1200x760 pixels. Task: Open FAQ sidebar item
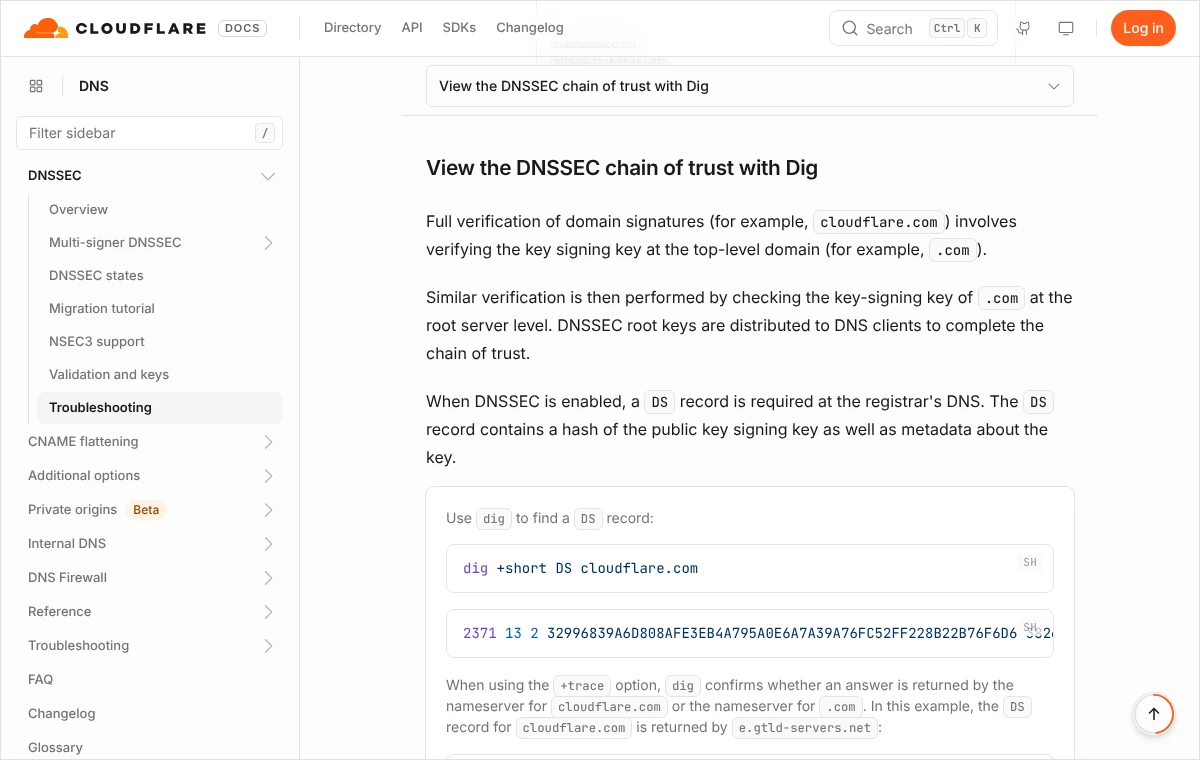coord(40,679)
